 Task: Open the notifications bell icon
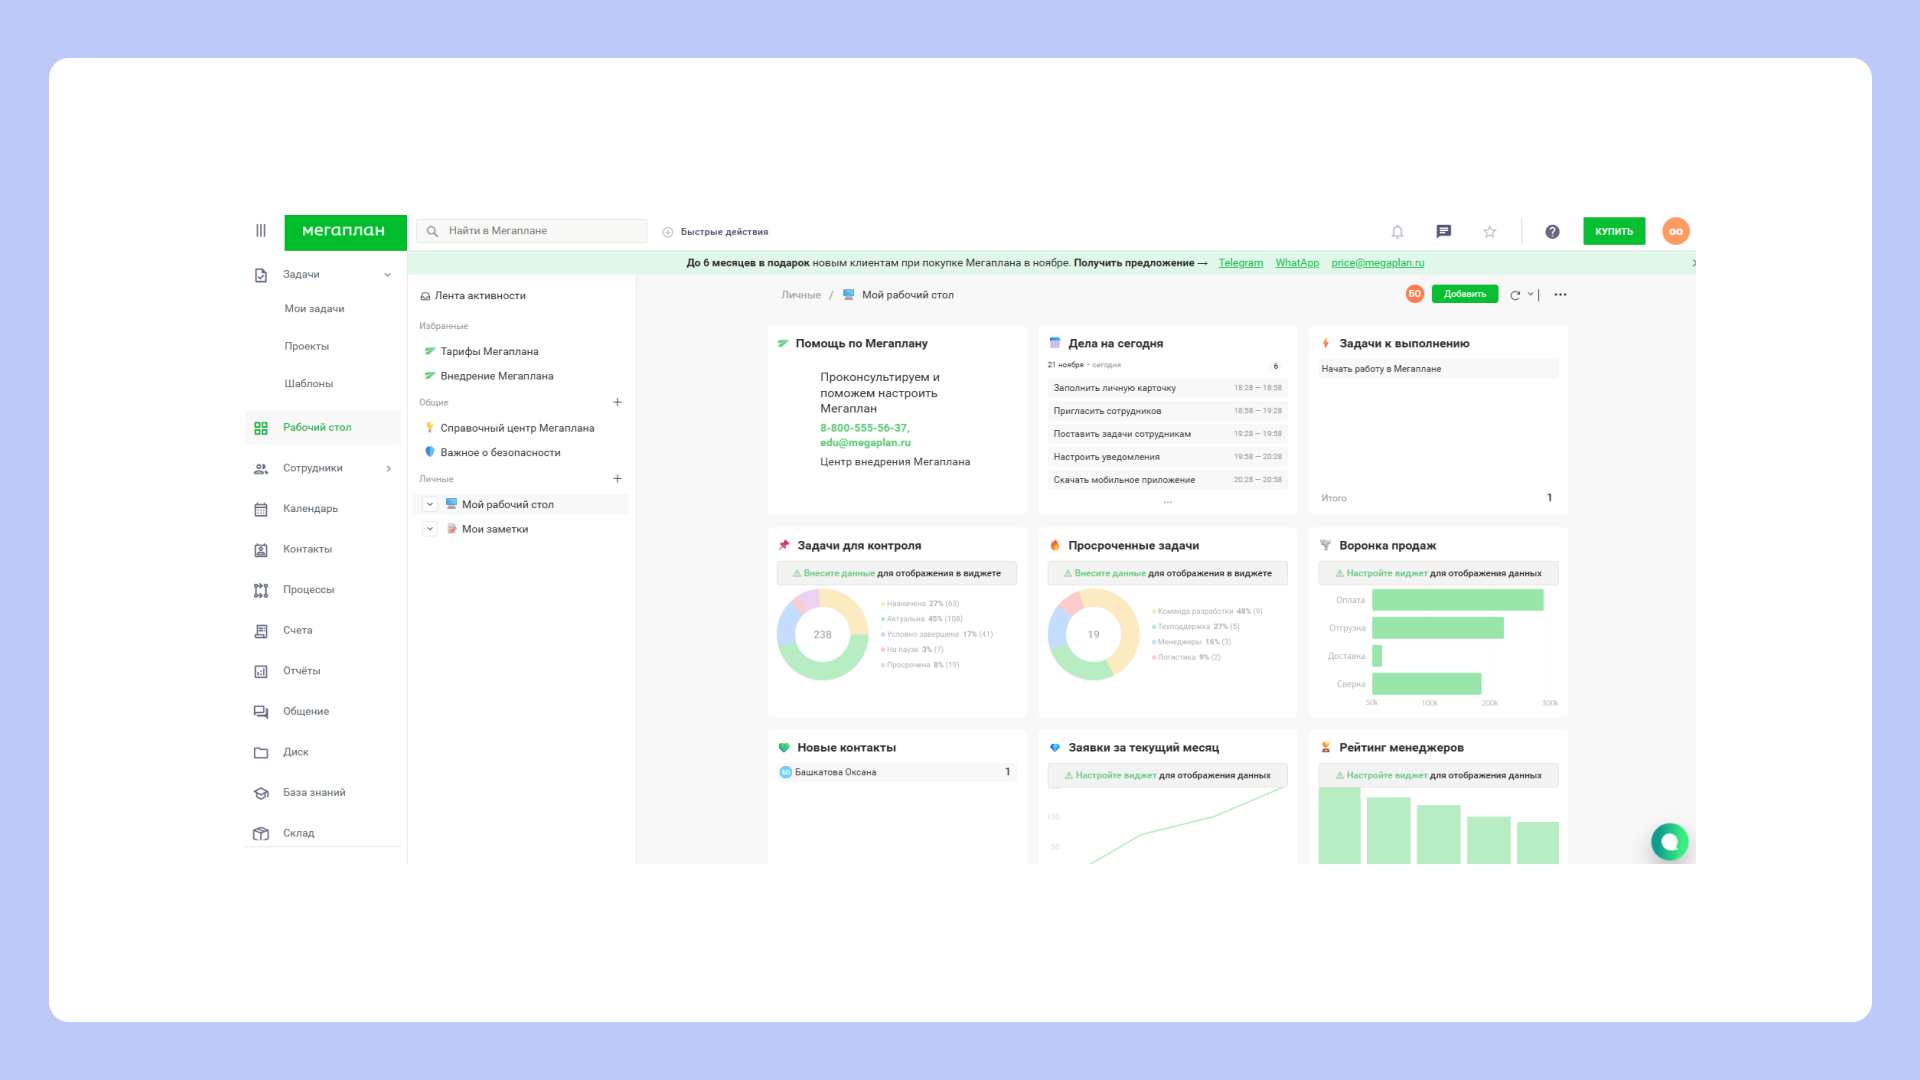click(1397, 232)
